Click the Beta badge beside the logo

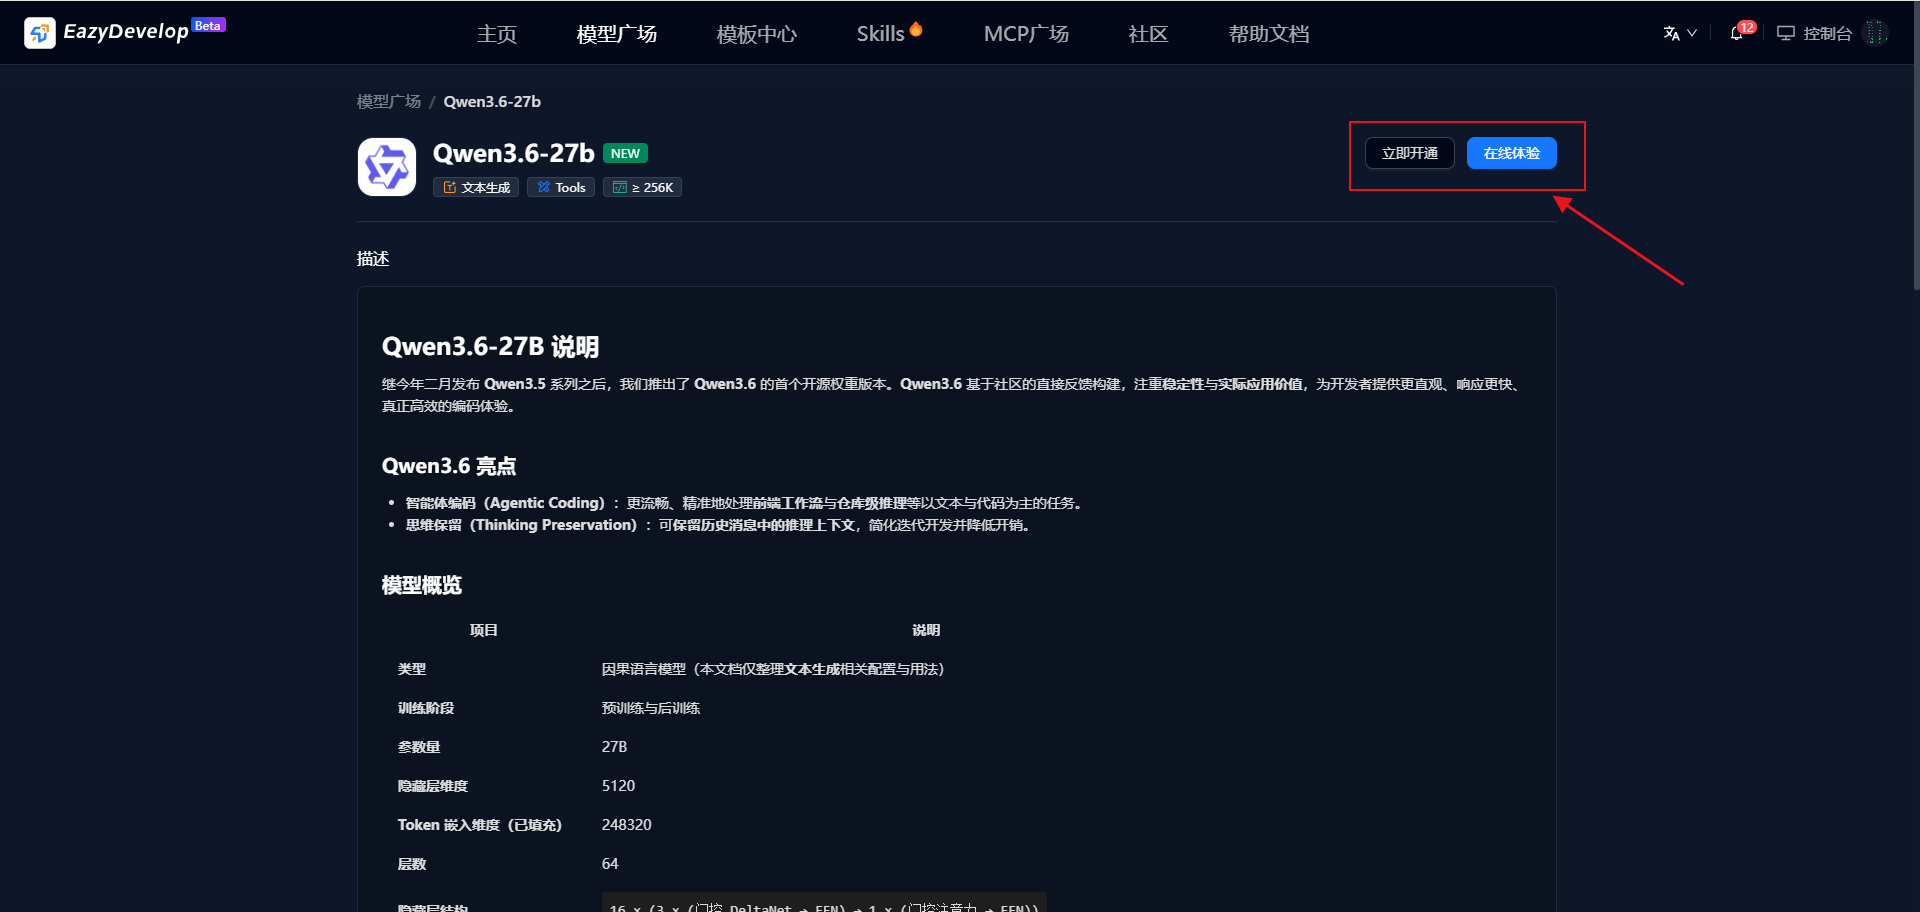[208, 25]
